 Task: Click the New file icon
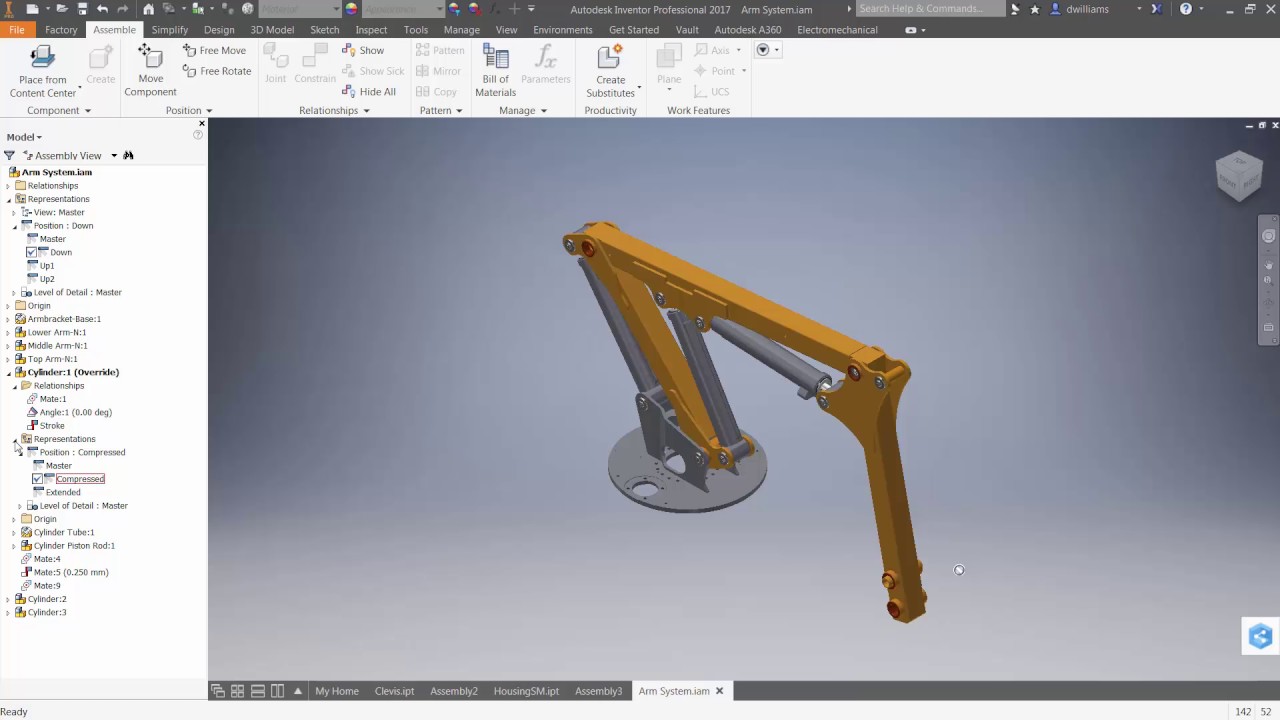32,9
